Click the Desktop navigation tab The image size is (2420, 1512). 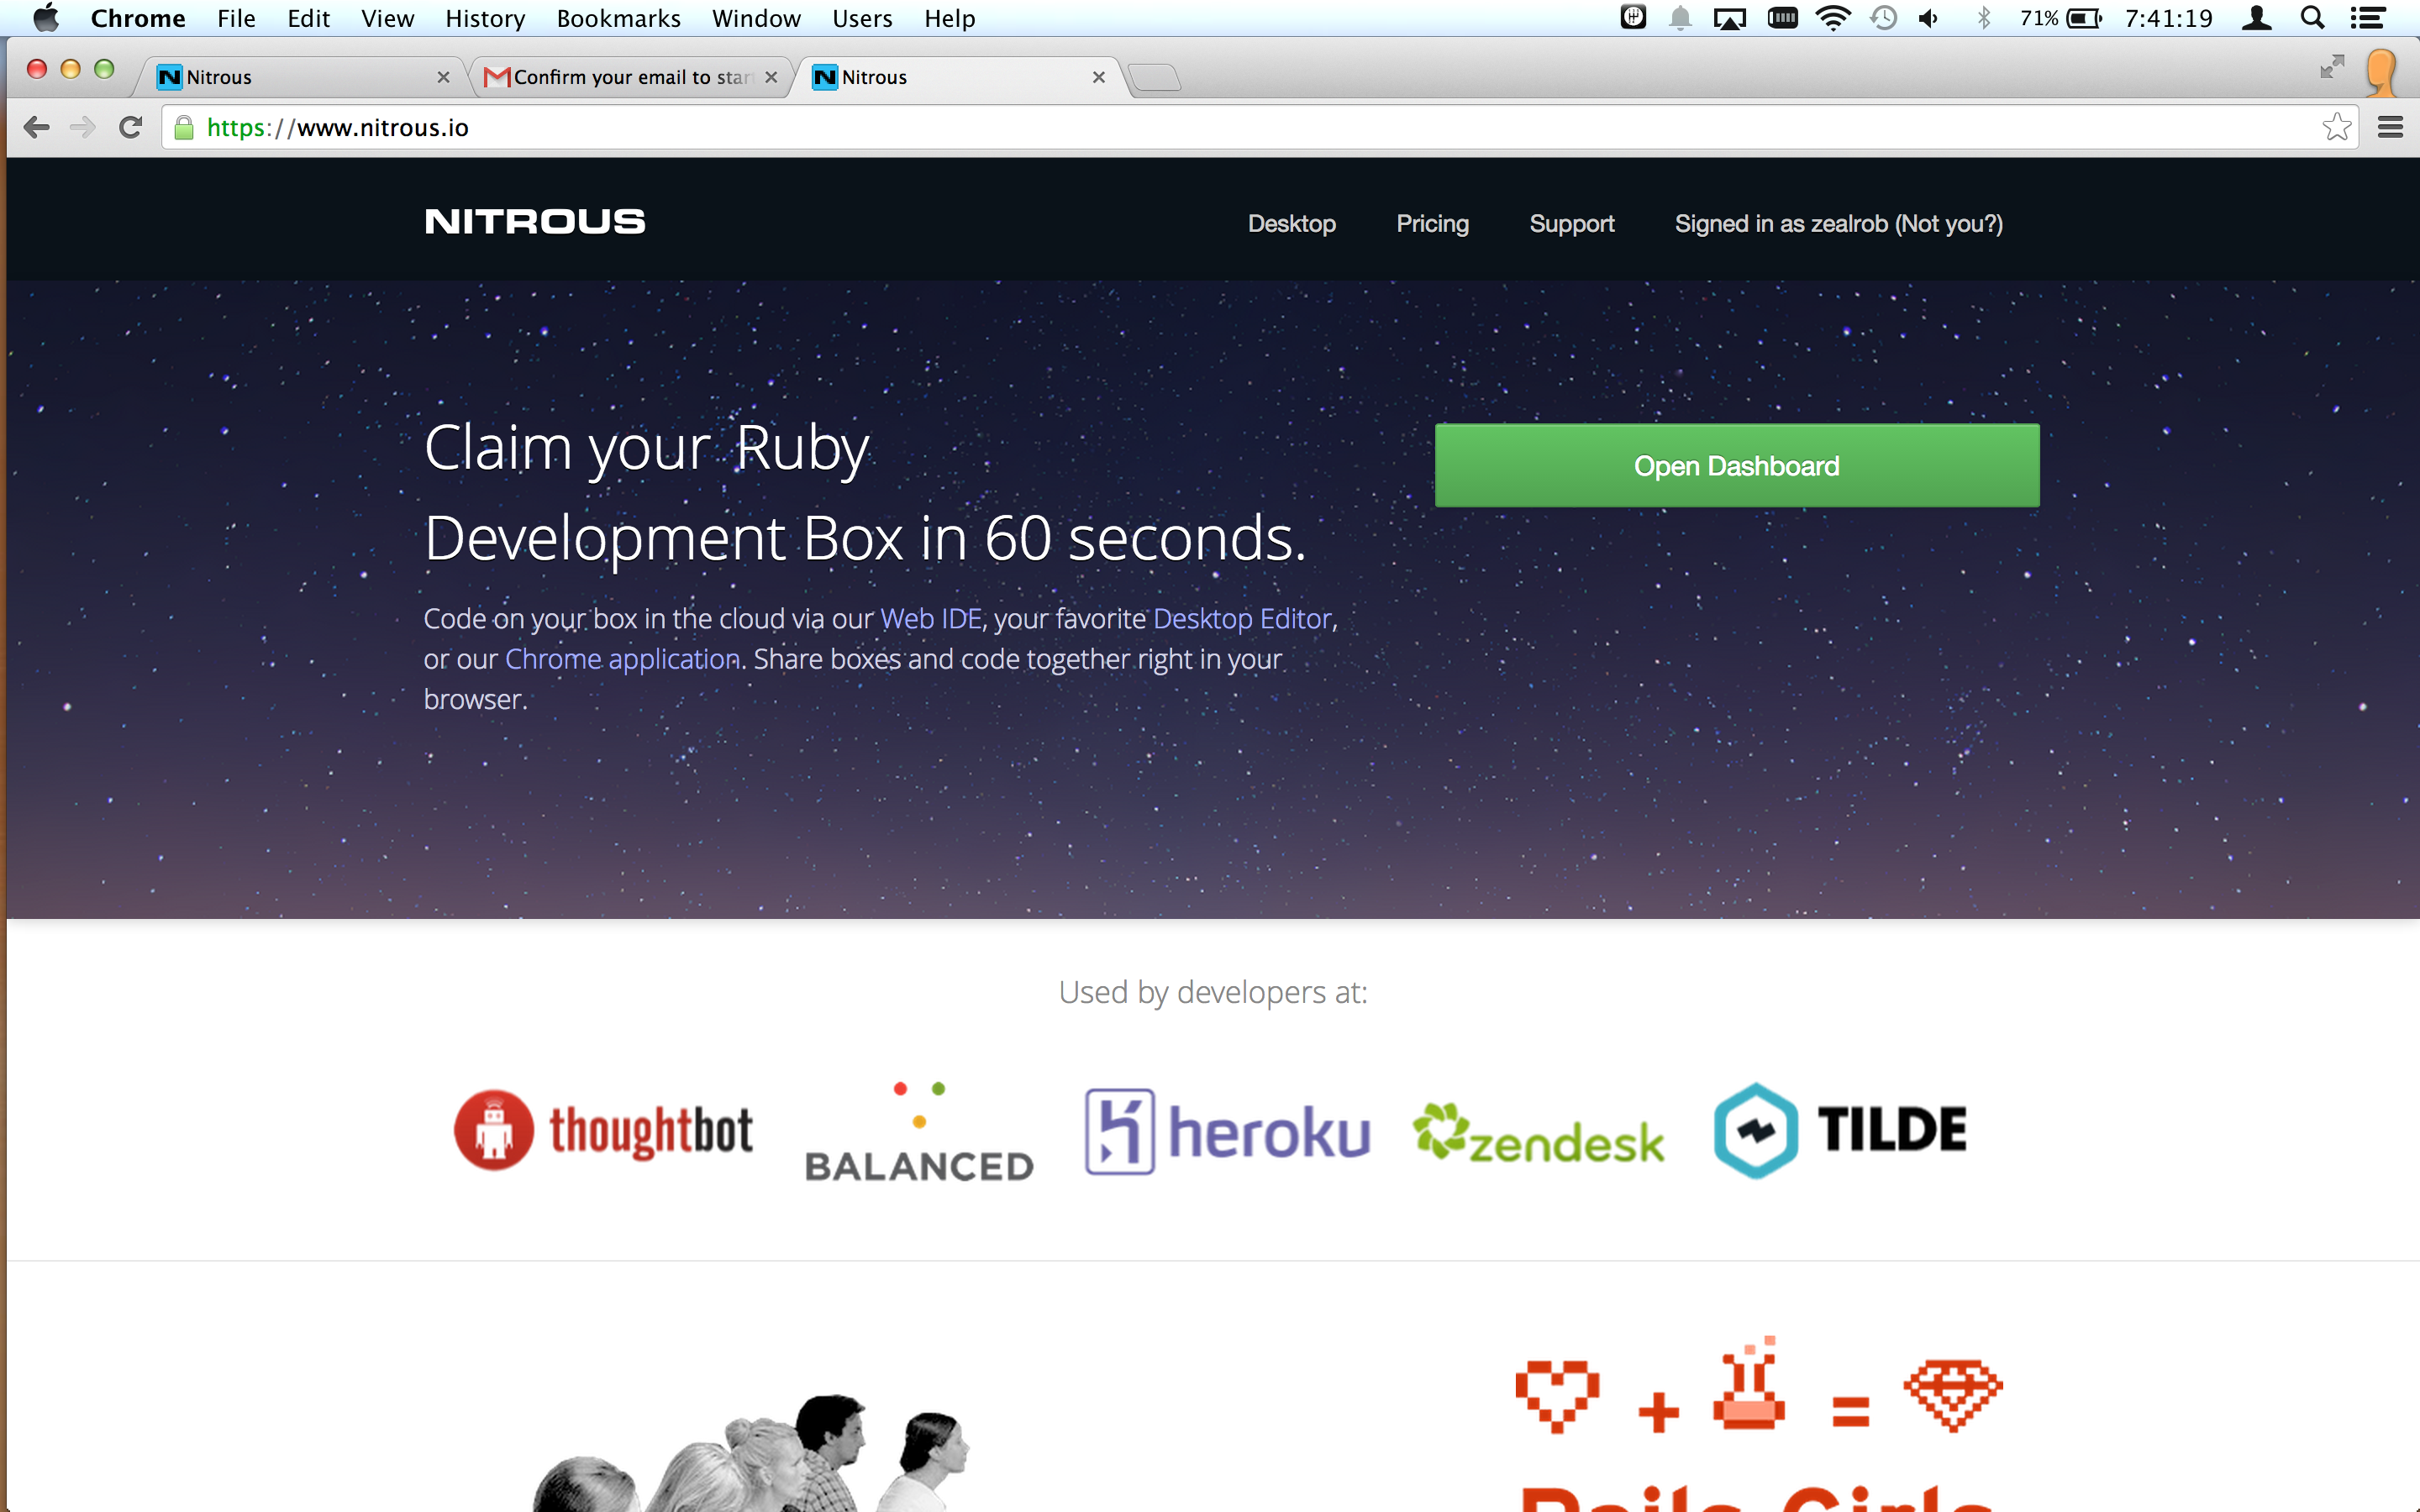click(1291, 223)
